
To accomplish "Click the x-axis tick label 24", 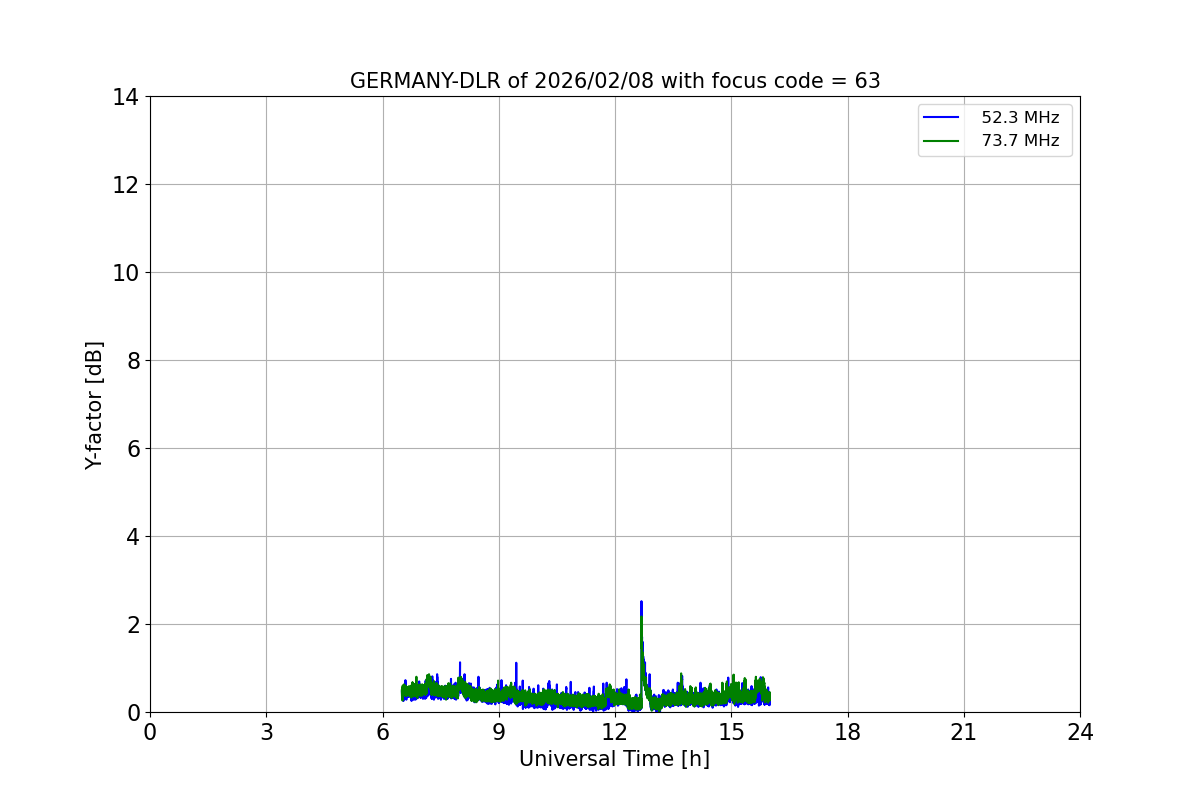I will pyautogui.click(x=1080, y=732).
